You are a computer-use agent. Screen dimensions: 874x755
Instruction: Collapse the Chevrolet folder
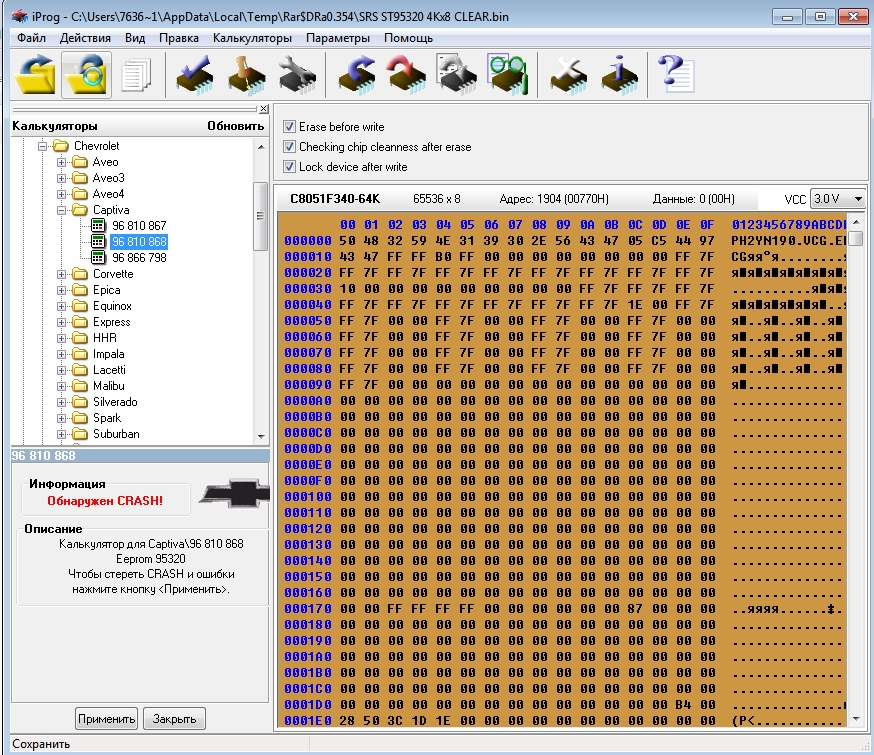coord(42,147)
